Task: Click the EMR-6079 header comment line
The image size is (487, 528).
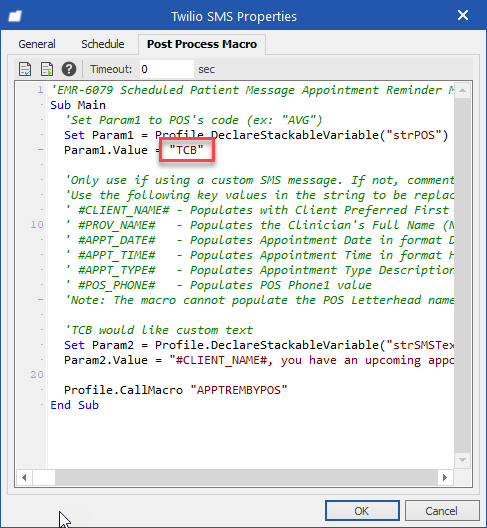Action: point(252,90)
